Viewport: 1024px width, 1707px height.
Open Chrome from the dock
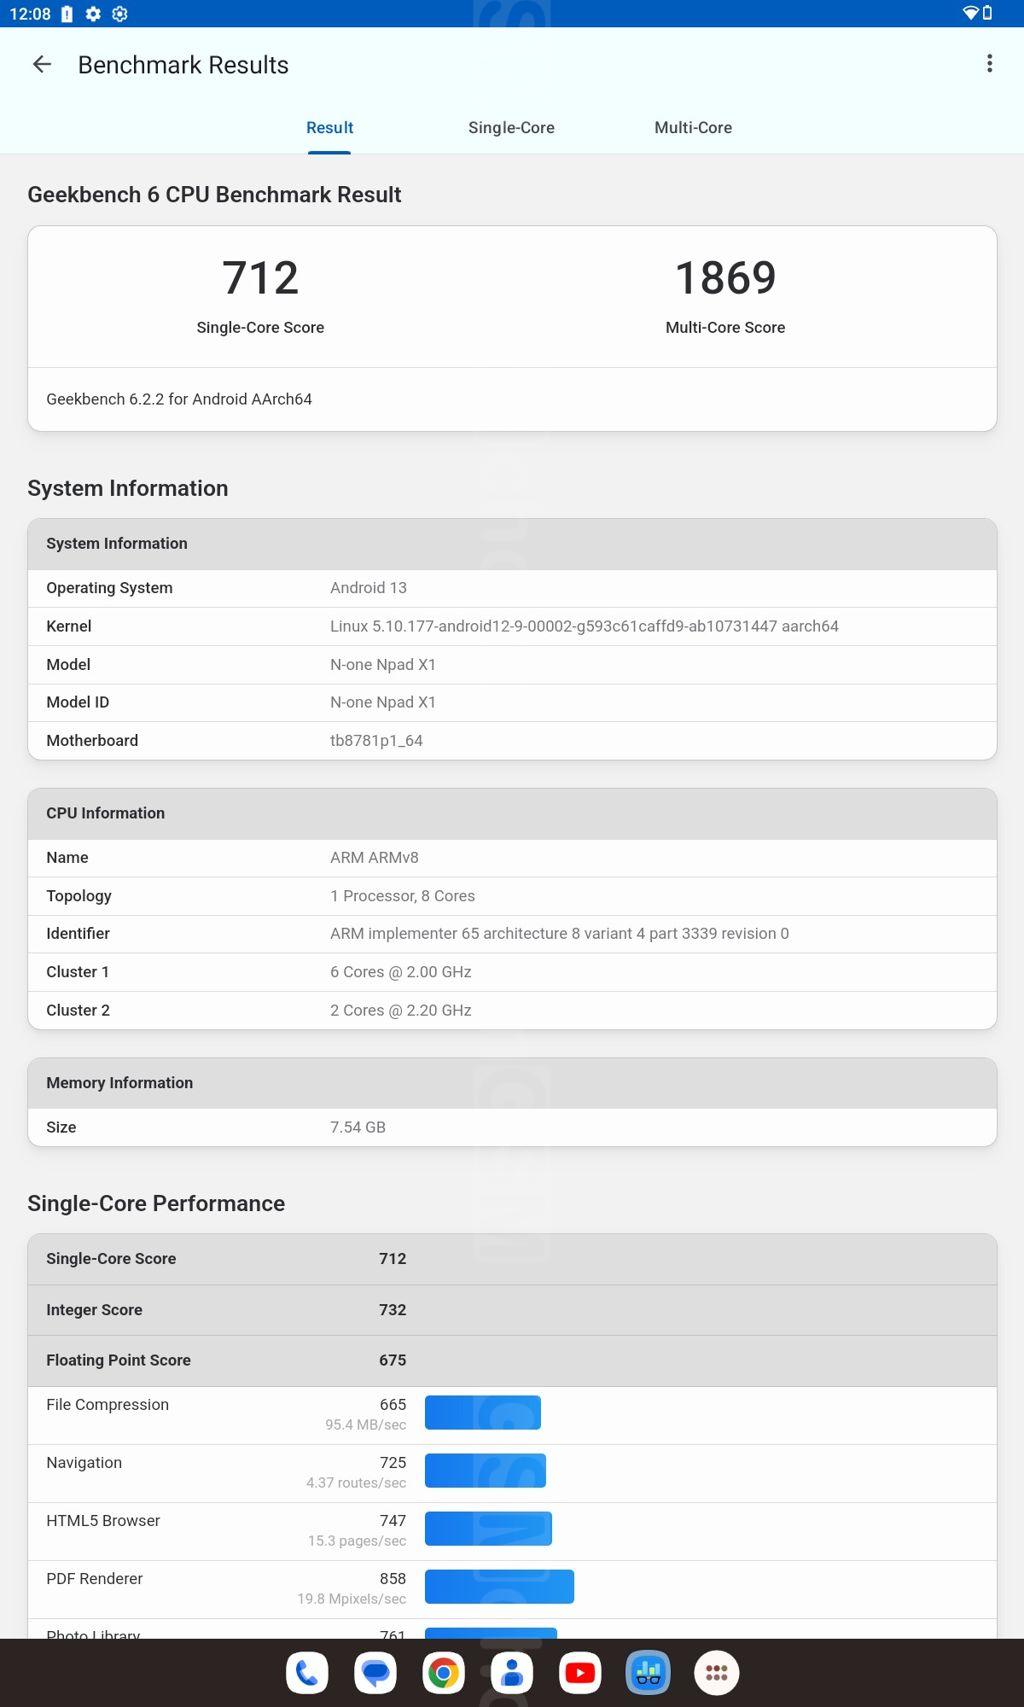(x=444, y=1672)
